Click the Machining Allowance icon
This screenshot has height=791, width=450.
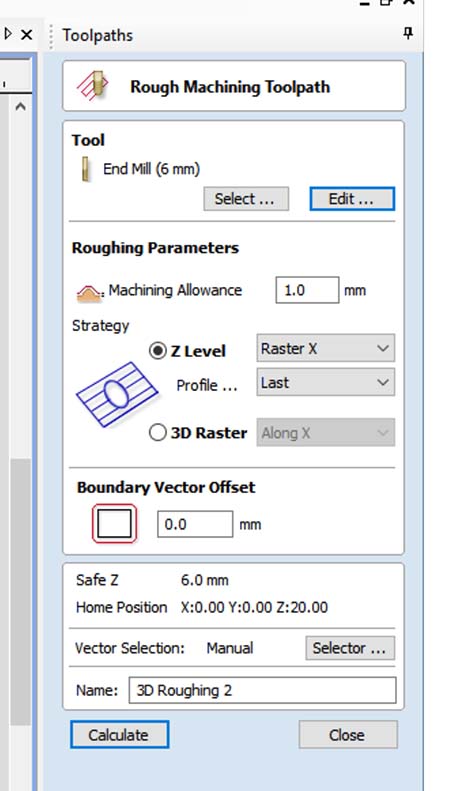pos(89,293)
